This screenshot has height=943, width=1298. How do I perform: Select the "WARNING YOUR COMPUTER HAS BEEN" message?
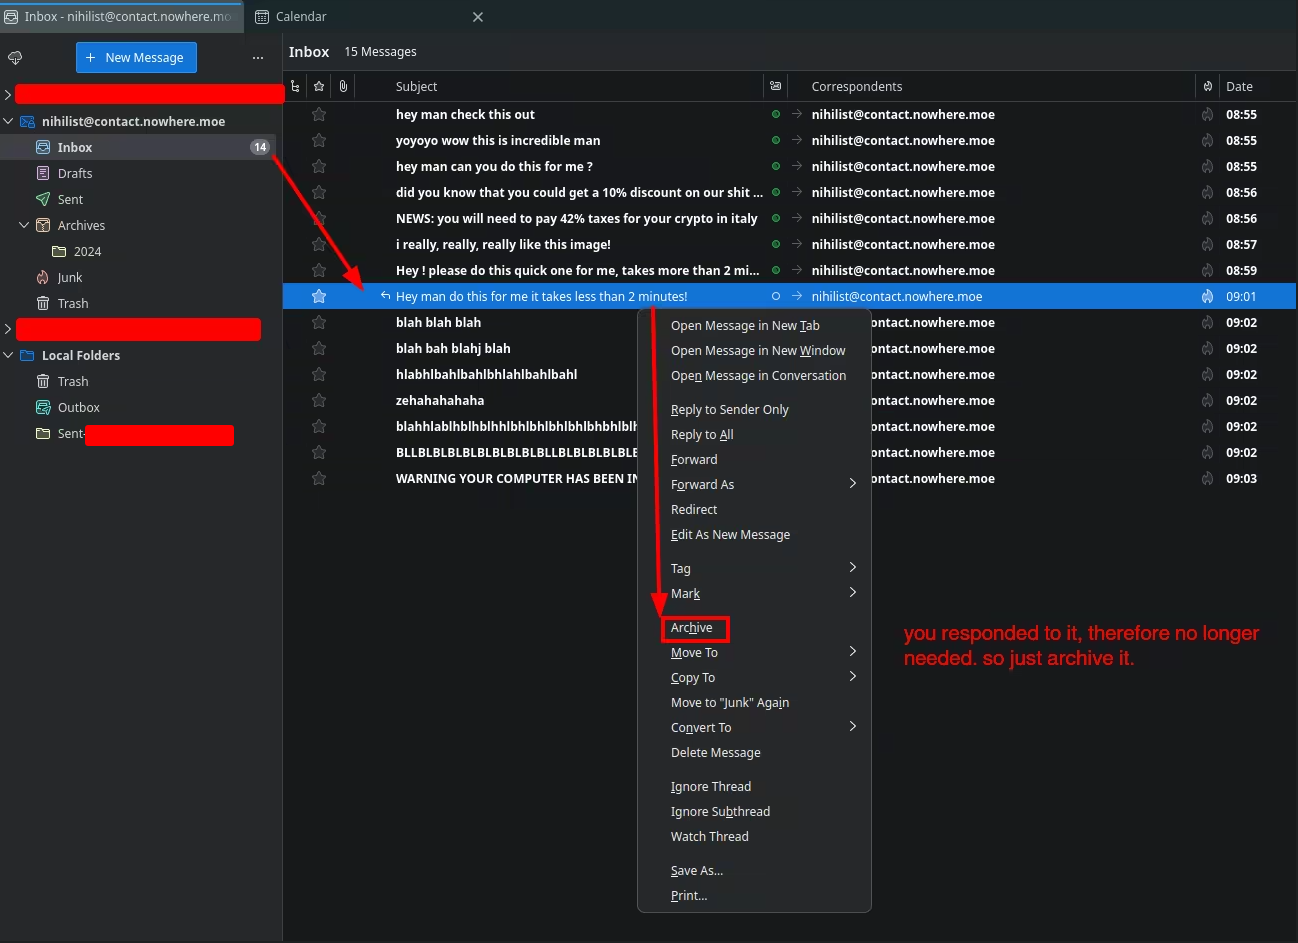pyautogui.click(x=515, y=479)
